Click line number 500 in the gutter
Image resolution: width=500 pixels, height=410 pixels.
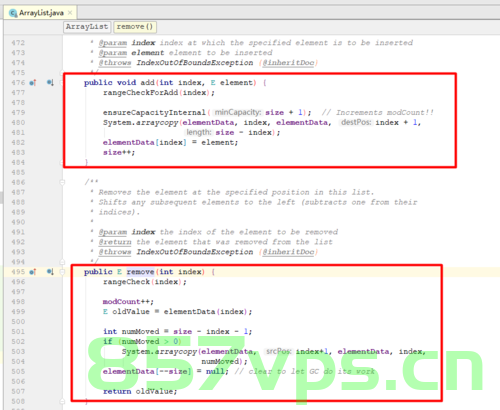click(18, 322)
